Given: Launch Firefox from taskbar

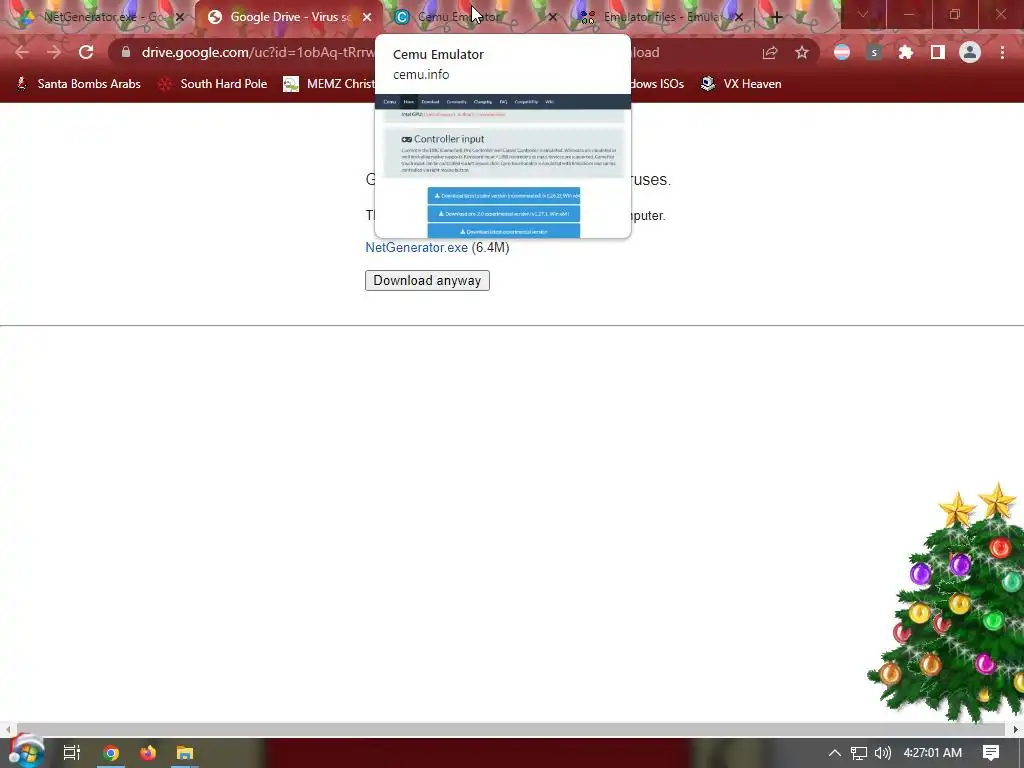Looking at the screenshot, I should [x=148, y=753].
